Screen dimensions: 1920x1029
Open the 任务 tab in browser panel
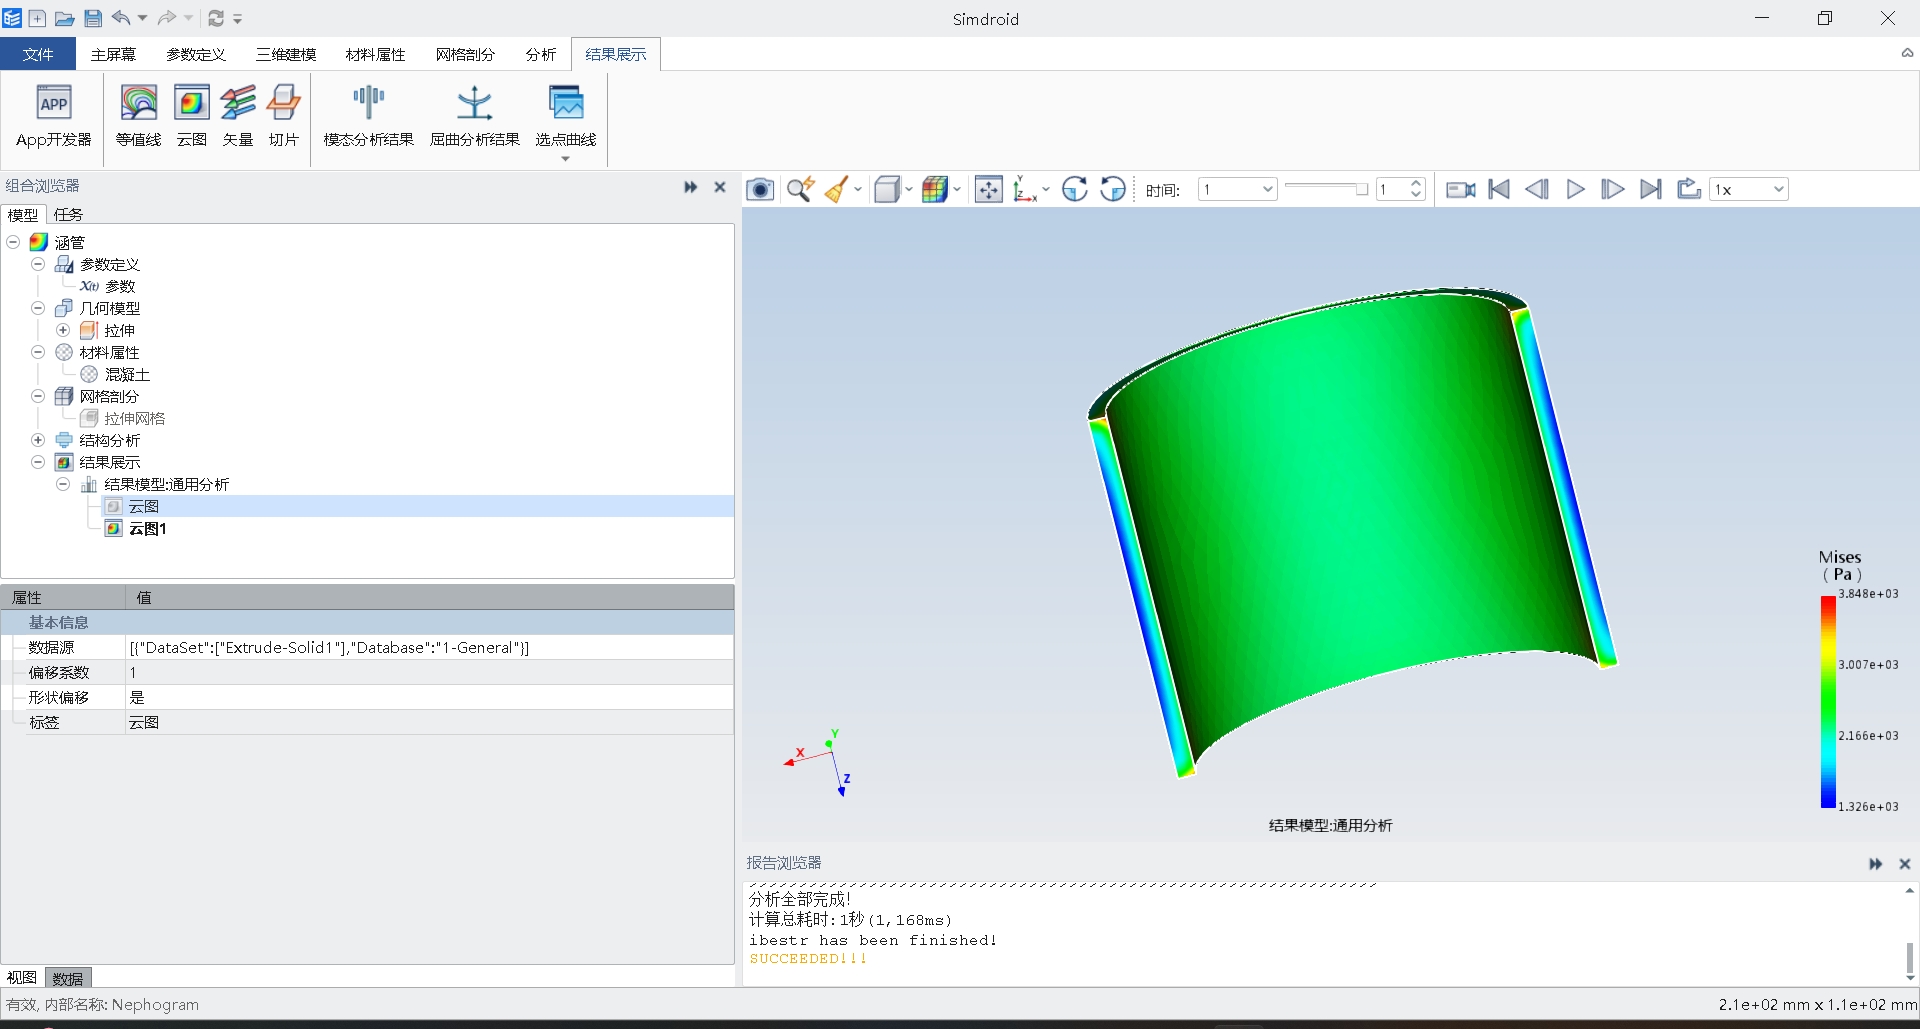(68, 214)
